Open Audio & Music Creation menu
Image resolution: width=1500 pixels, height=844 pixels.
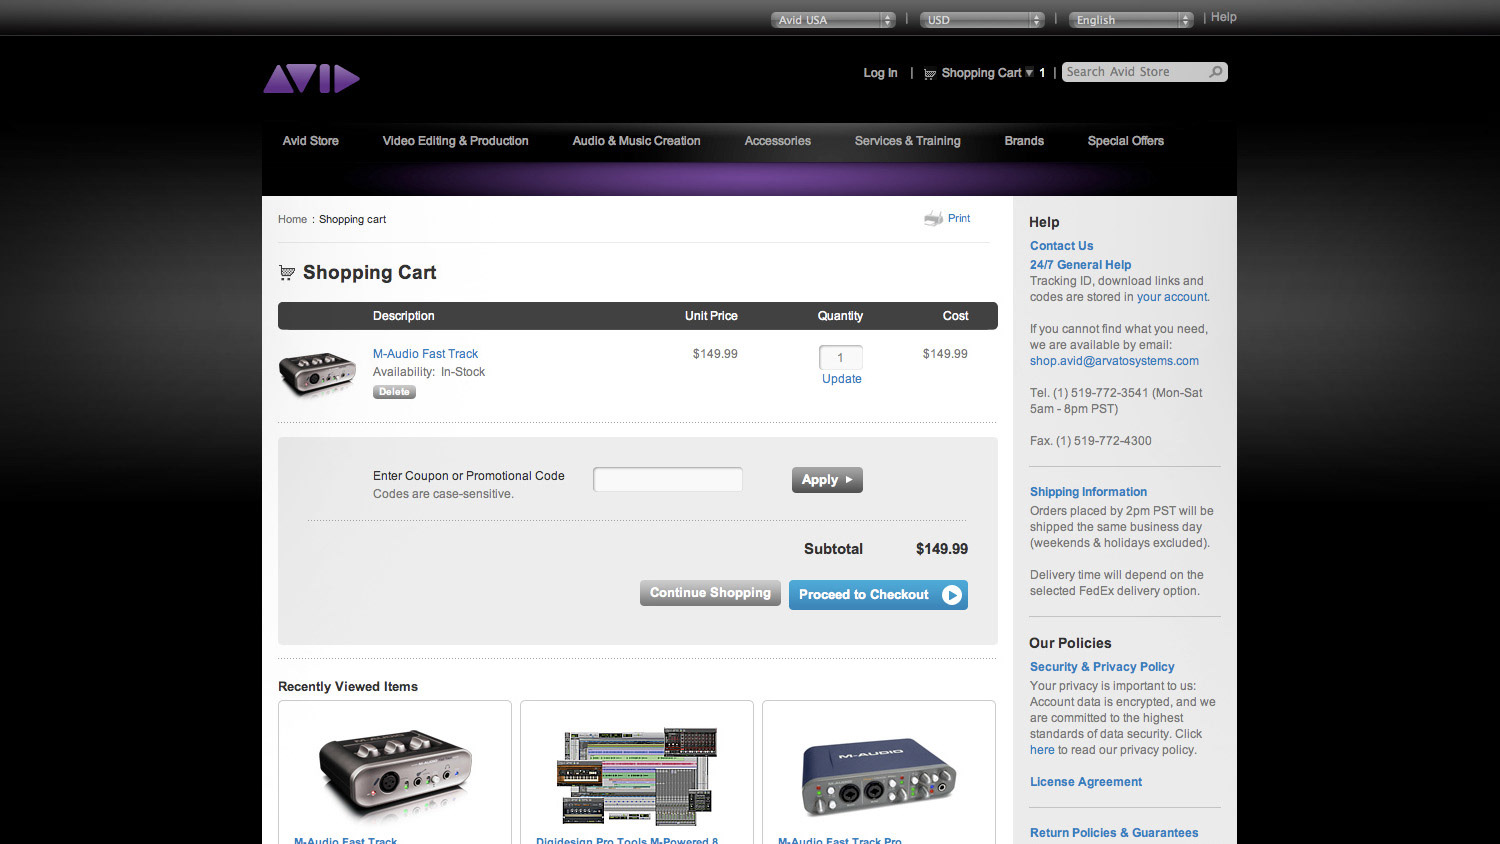(x=636, y=141)
